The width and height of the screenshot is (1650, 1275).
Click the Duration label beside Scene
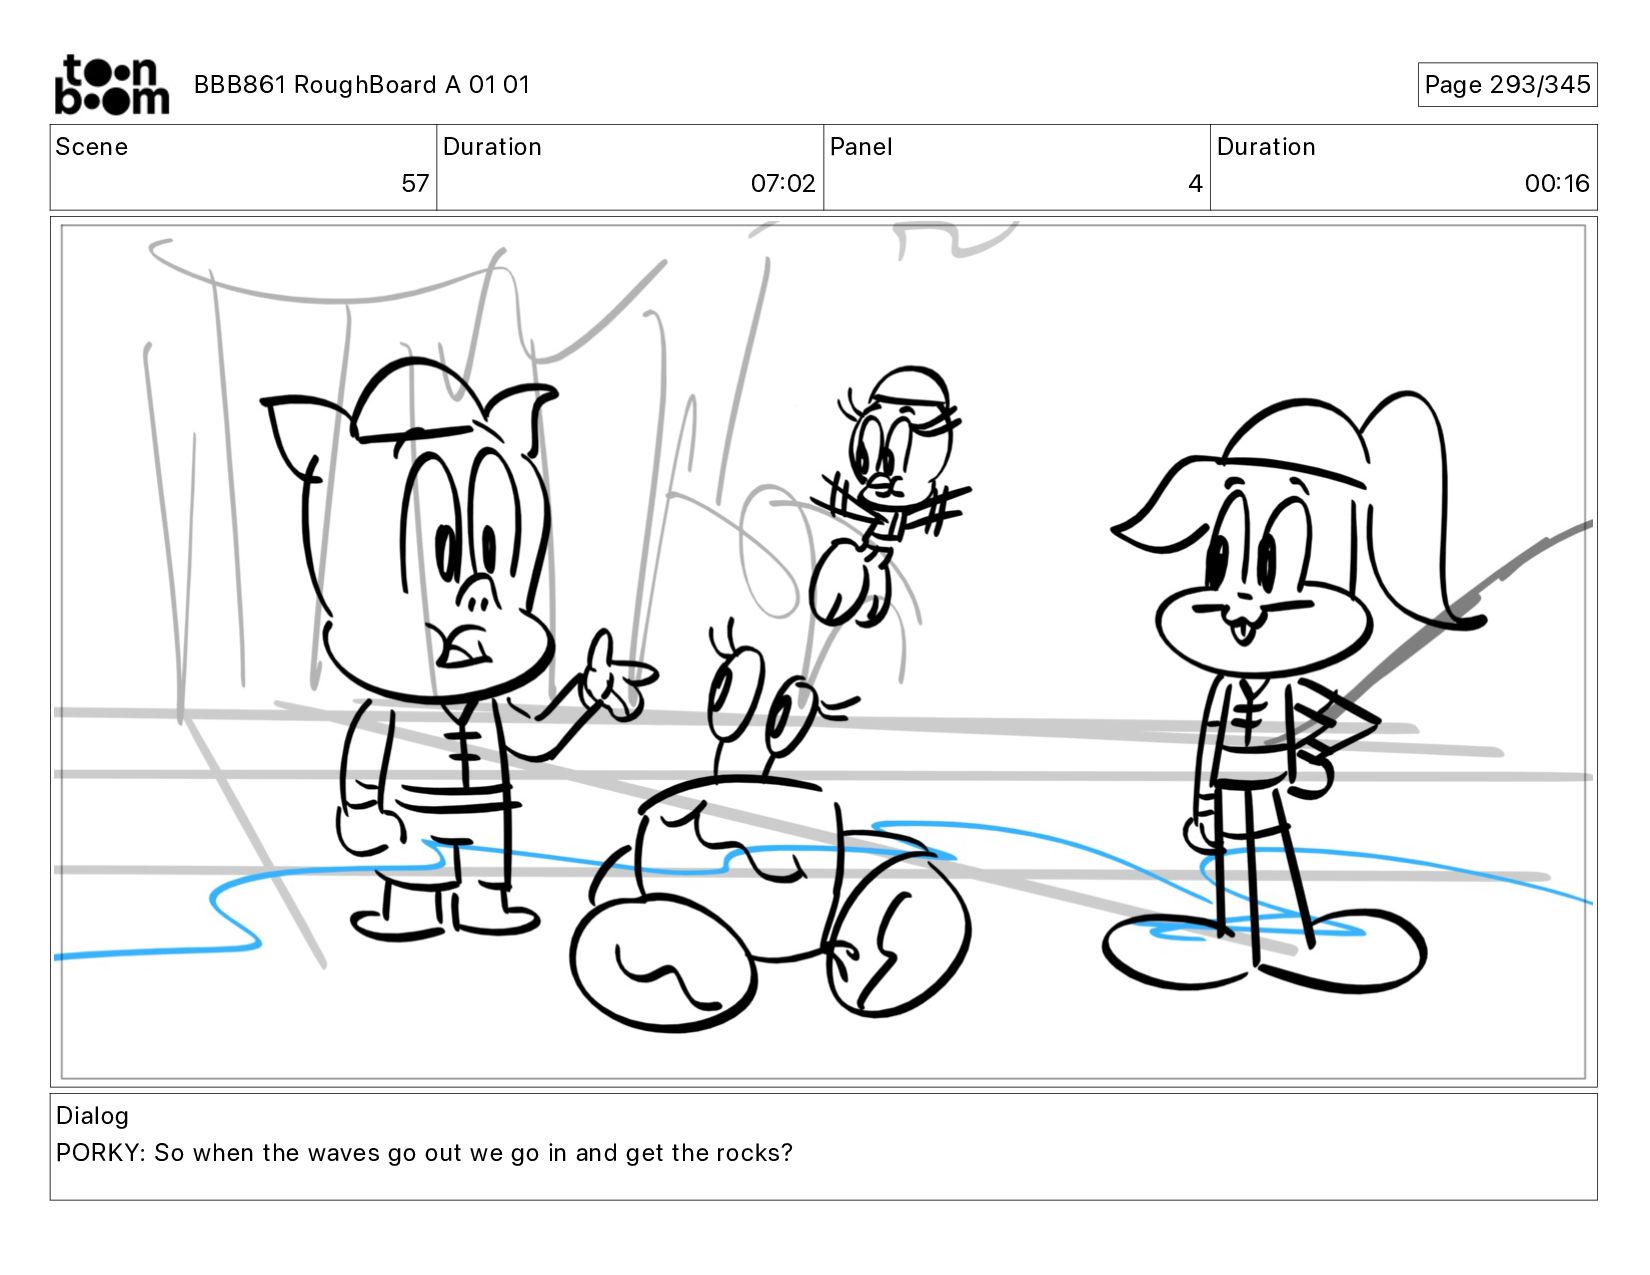(x=492, y=147)
